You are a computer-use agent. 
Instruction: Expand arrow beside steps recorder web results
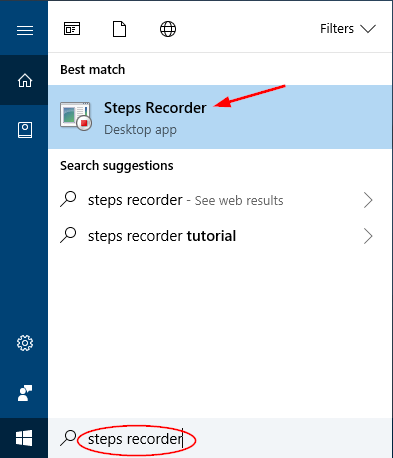368,200
